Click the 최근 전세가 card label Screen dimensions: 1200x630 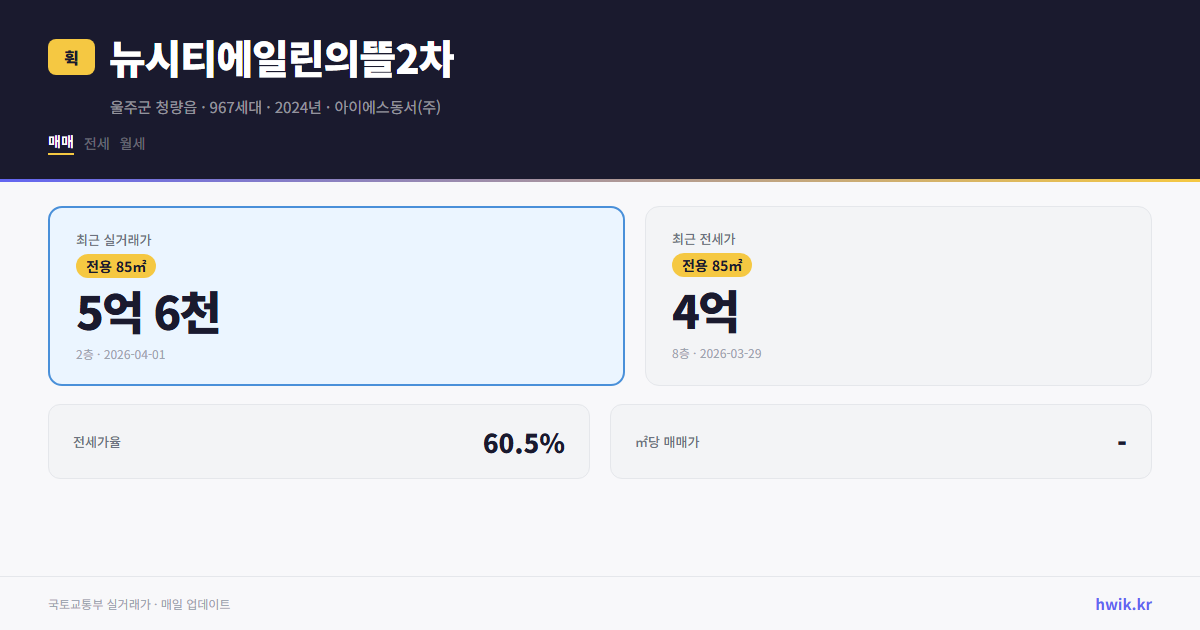[x=703, y=239]
